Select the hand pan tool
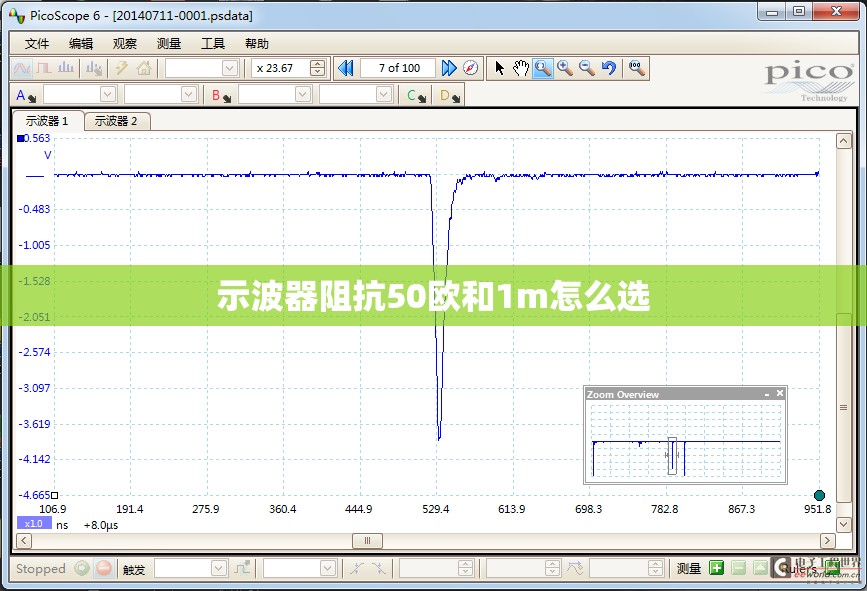The image size is (867, 591). (521, 68)
